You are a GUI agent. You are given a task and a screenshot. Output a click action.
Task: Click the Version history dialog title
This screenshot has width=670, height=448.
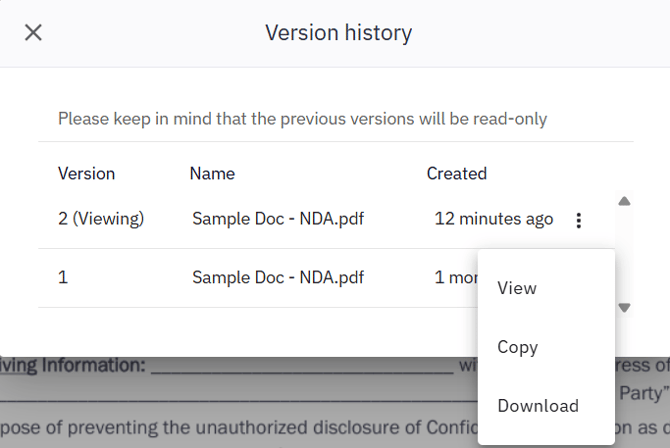point(338,33)
